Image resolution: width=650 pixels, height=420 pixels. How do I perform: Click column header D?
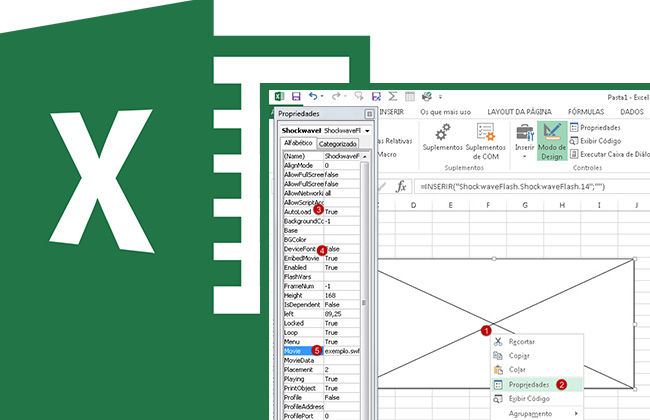(x=413, y=205)
